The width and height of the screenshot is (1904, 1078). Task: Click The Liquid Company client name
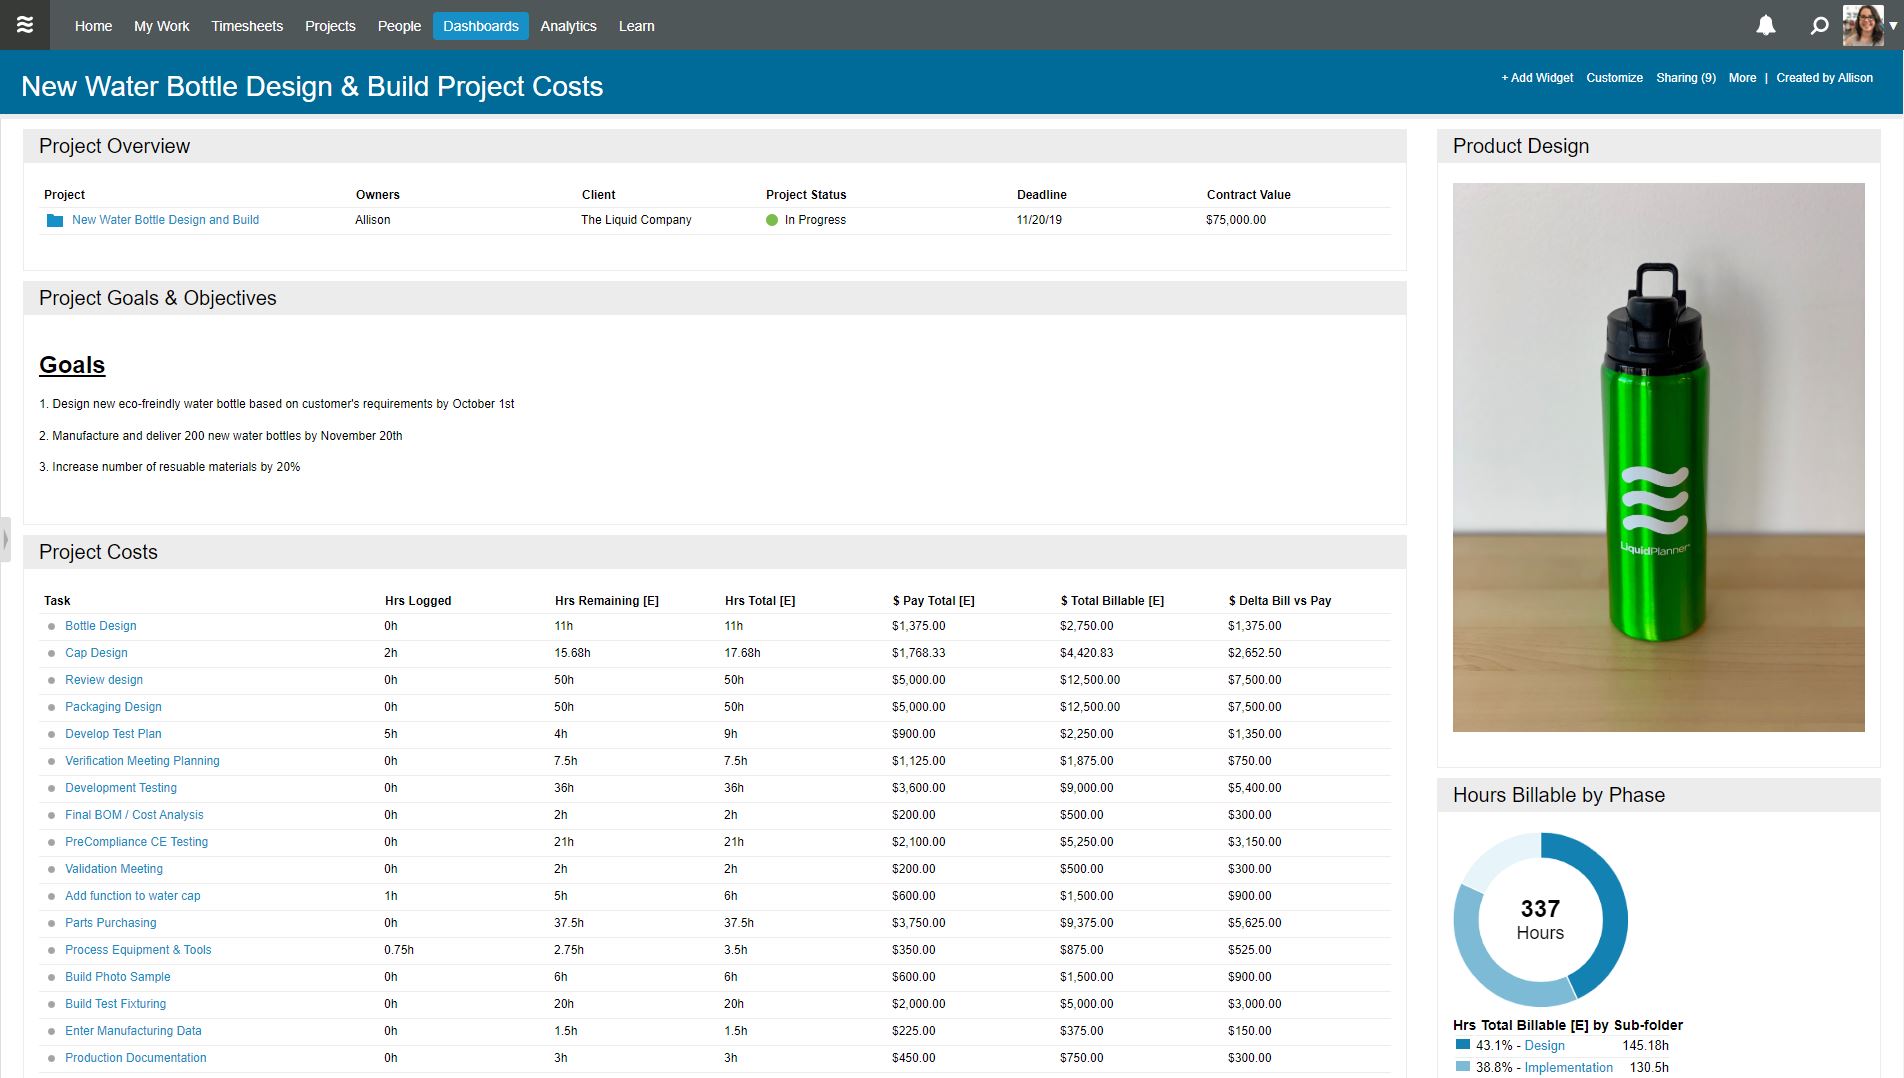[636, 220]
